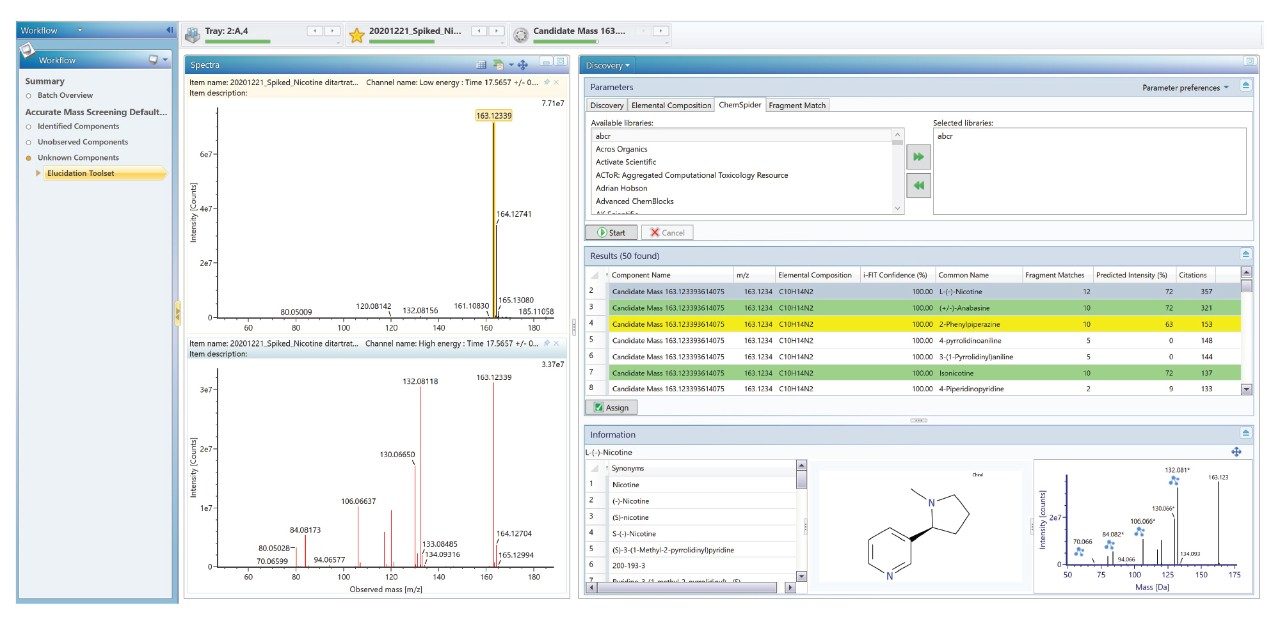Remove library with green left arrows
Screen dimensions: 1280x626
tap(918, 185)
